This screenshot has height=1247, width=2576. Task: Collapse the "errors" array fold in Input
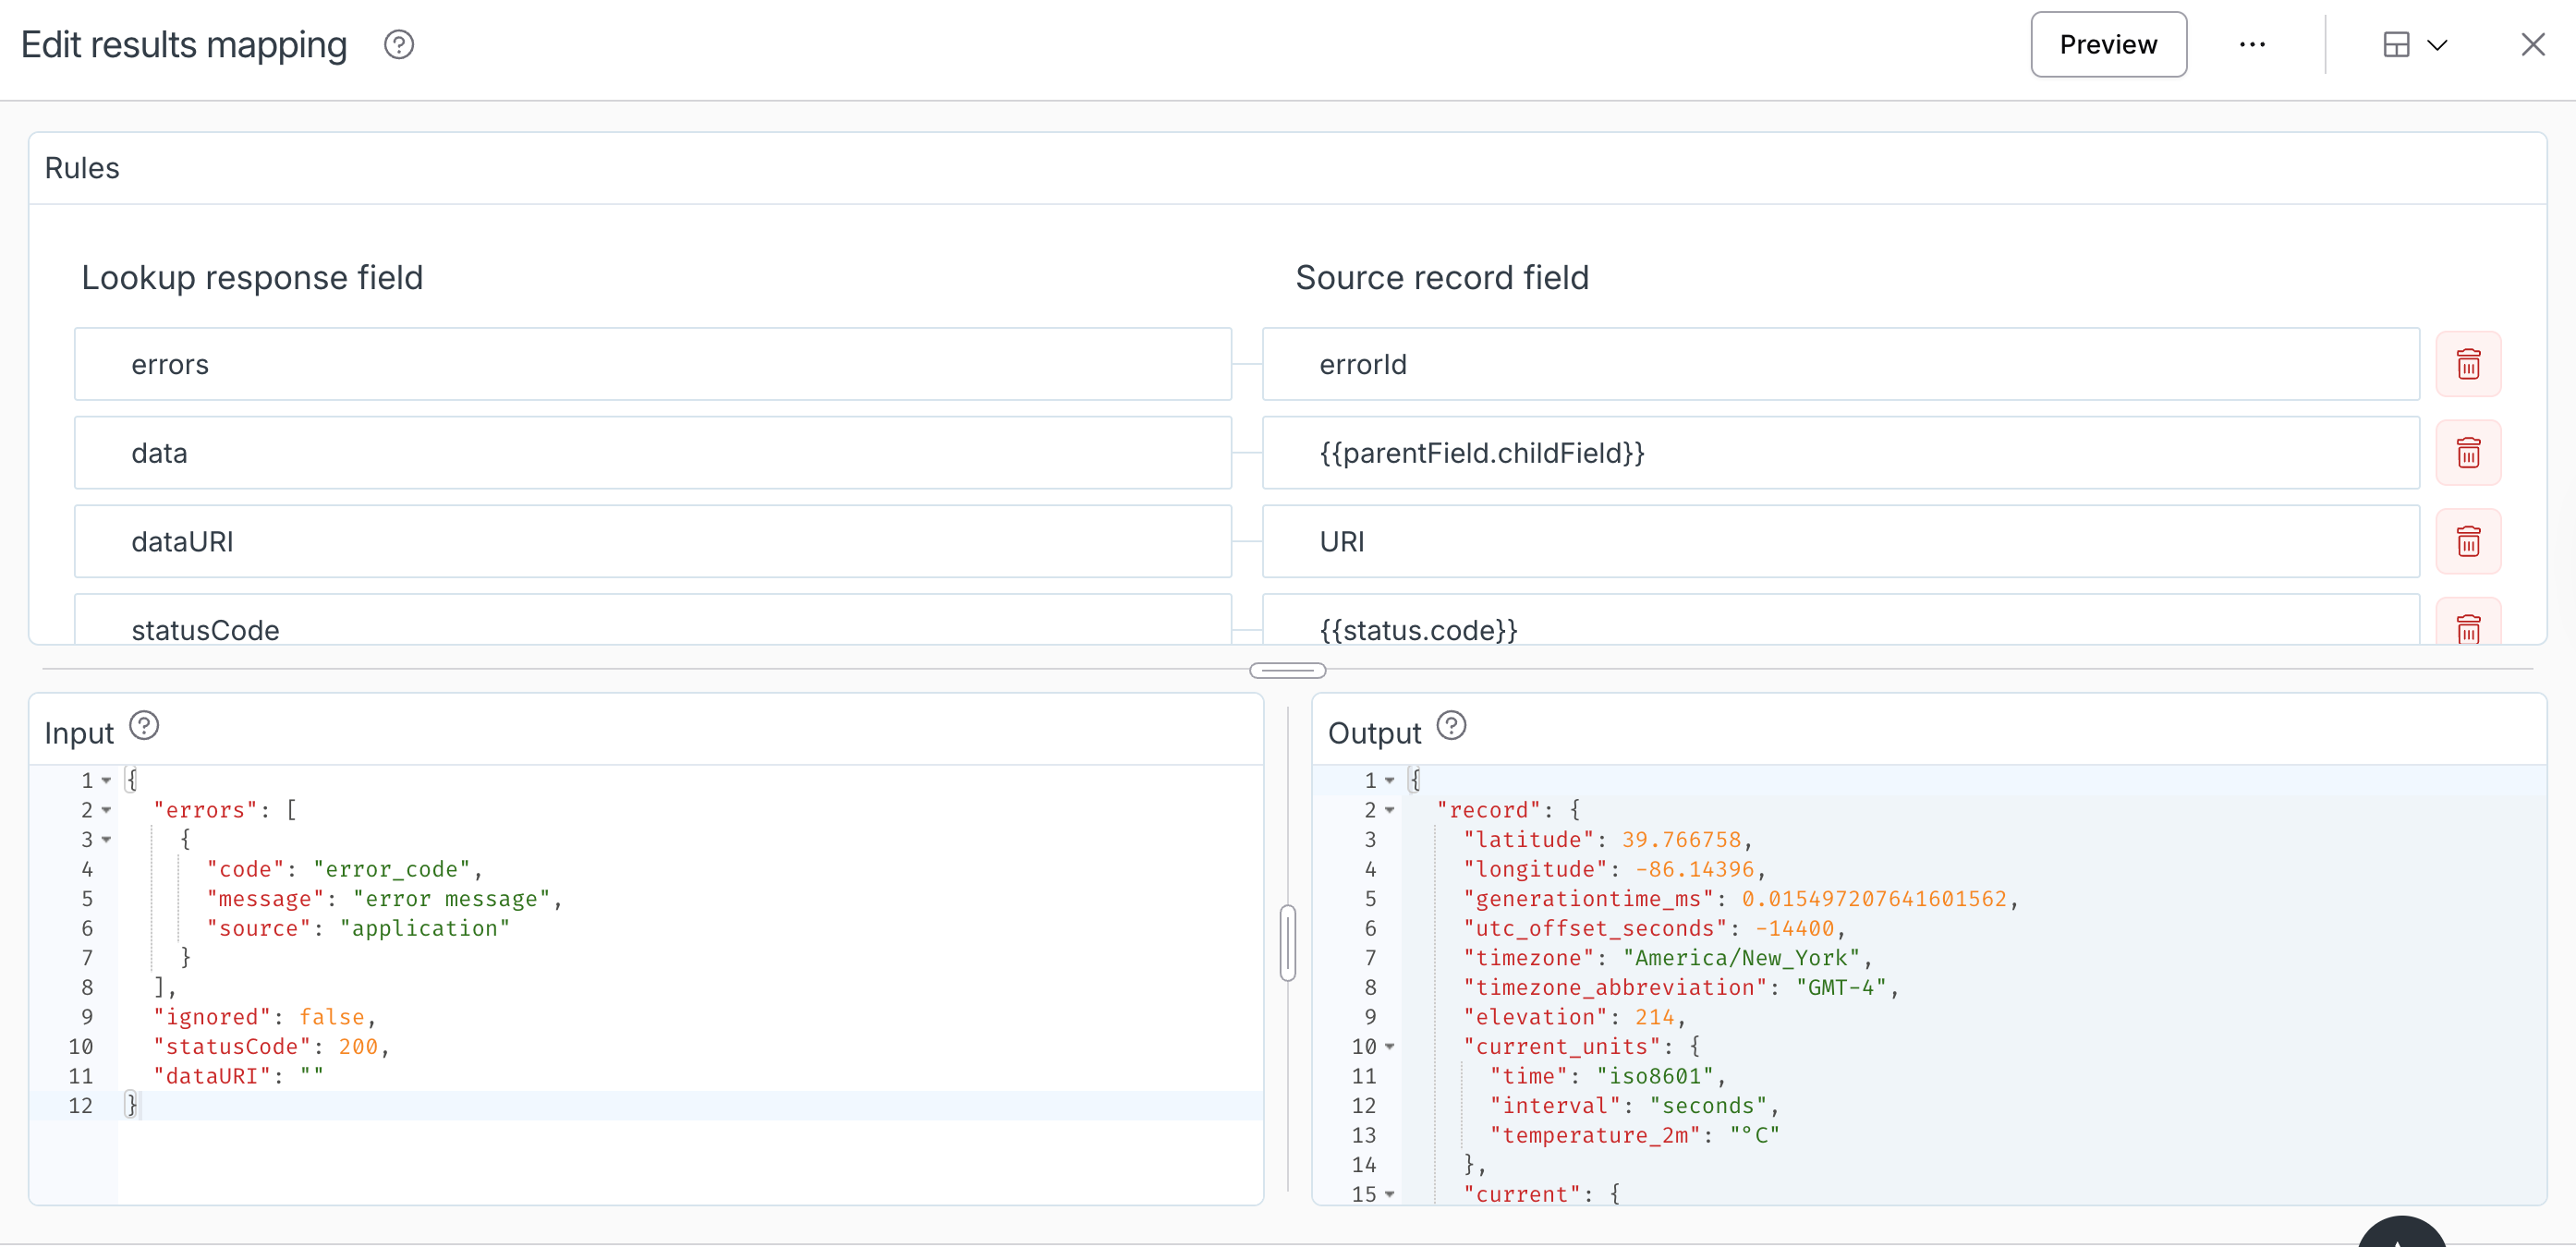(x=106, y=811)
